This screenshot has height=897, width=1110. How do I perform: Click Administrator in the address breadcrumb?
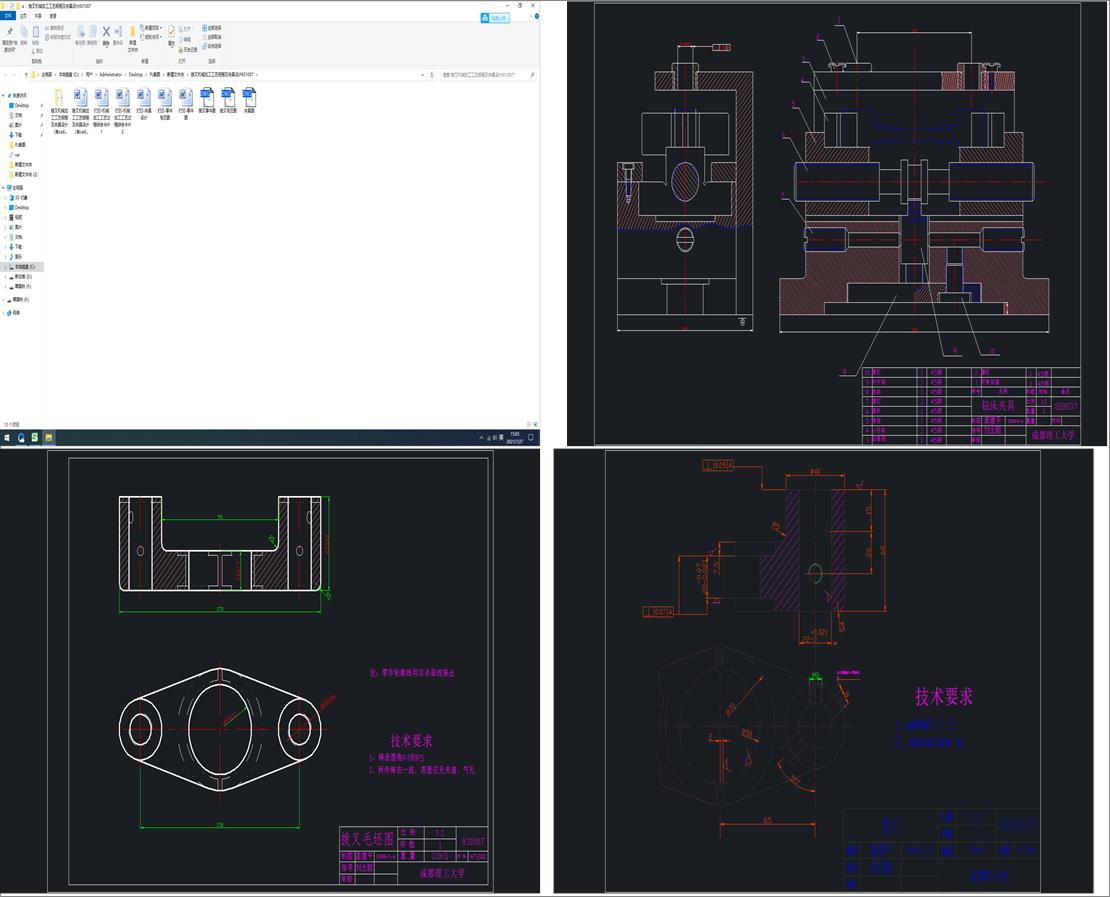point(110,74)
